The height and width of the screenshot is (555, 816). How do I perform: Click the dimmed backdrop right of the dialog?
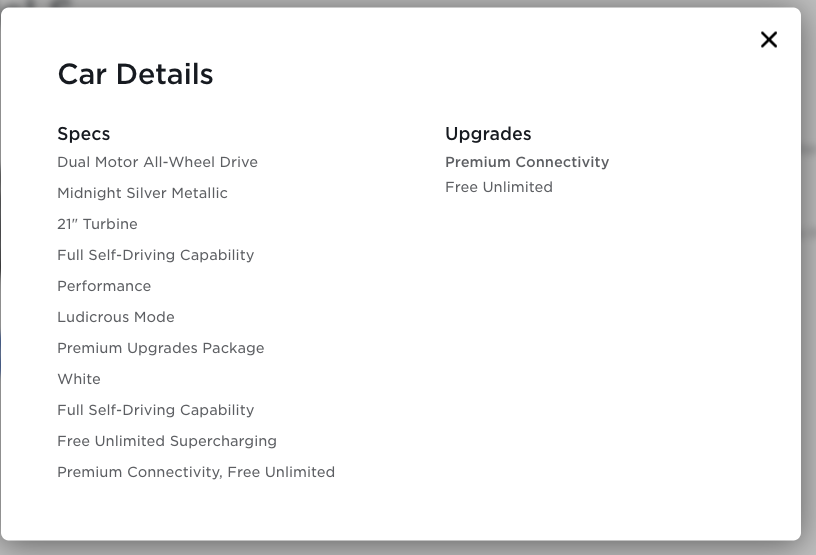tap(809, 300)
